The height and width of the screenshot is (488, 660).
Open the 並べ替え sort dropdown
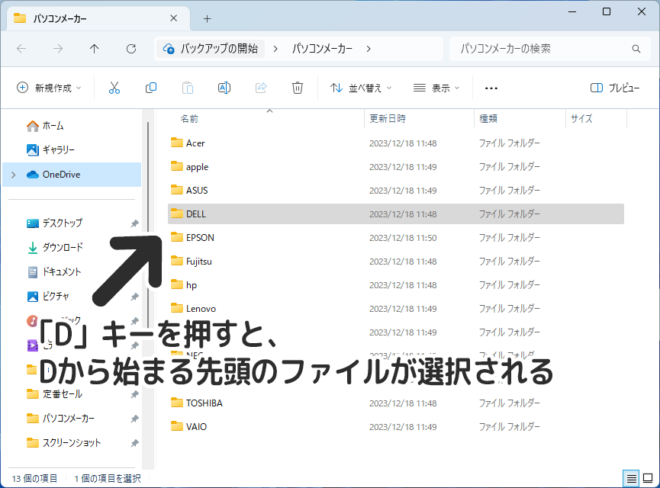coord(361,88)
